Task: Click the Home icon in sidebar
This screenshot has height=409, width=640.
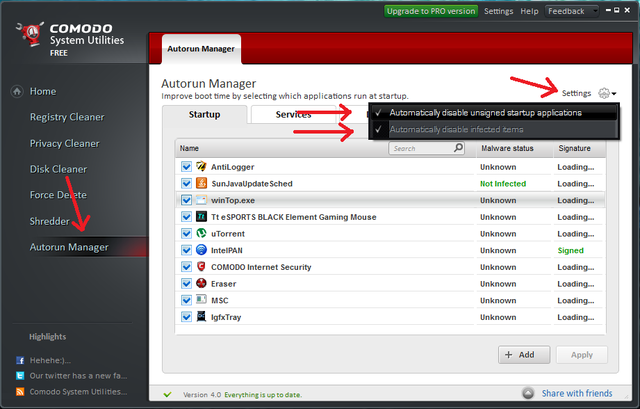Action: point(17,91)
